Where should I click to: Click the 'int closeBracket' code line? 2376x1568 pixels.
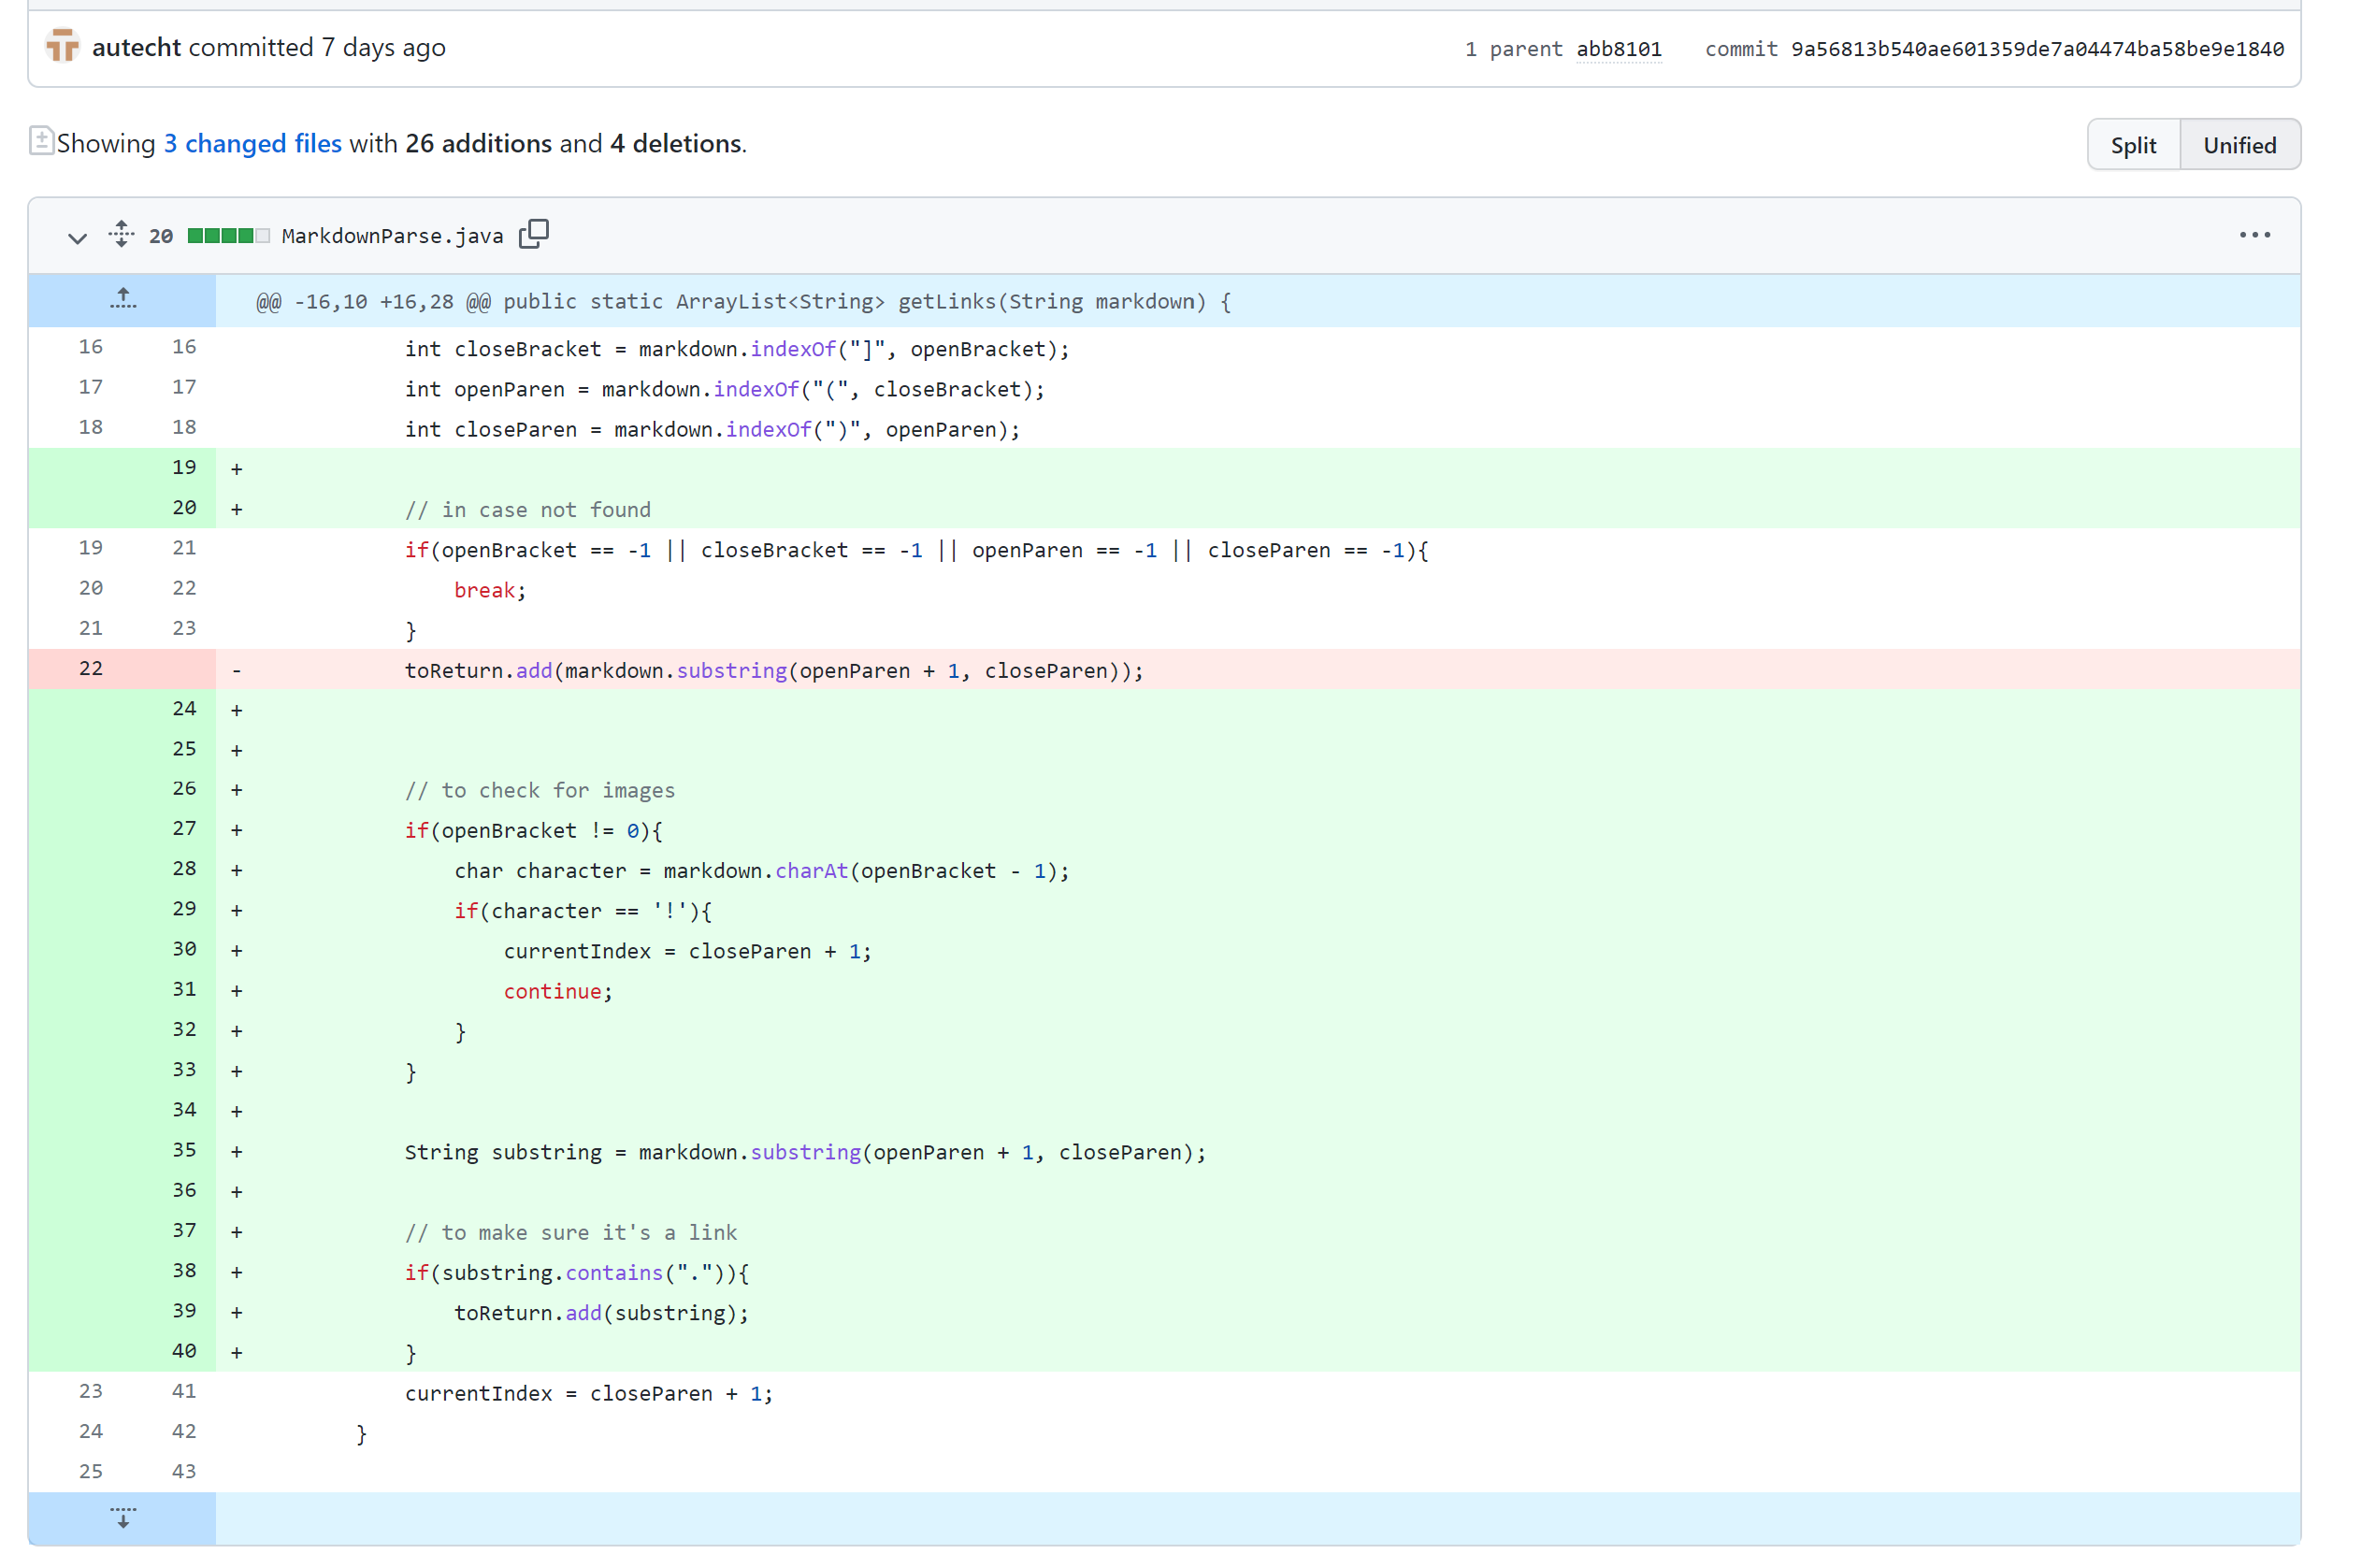(737, 349)
